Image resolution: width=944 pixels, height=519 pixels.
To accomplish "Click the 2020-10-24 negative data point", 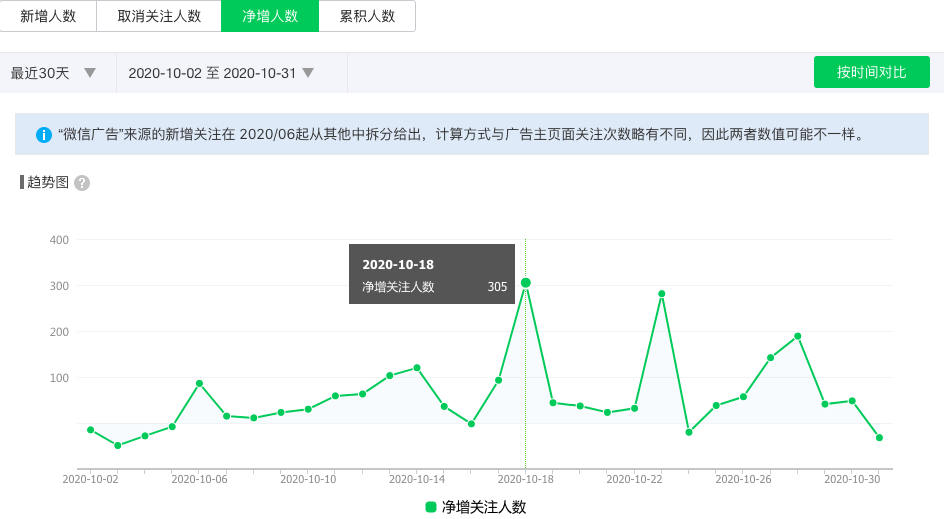I will point(689,432).
